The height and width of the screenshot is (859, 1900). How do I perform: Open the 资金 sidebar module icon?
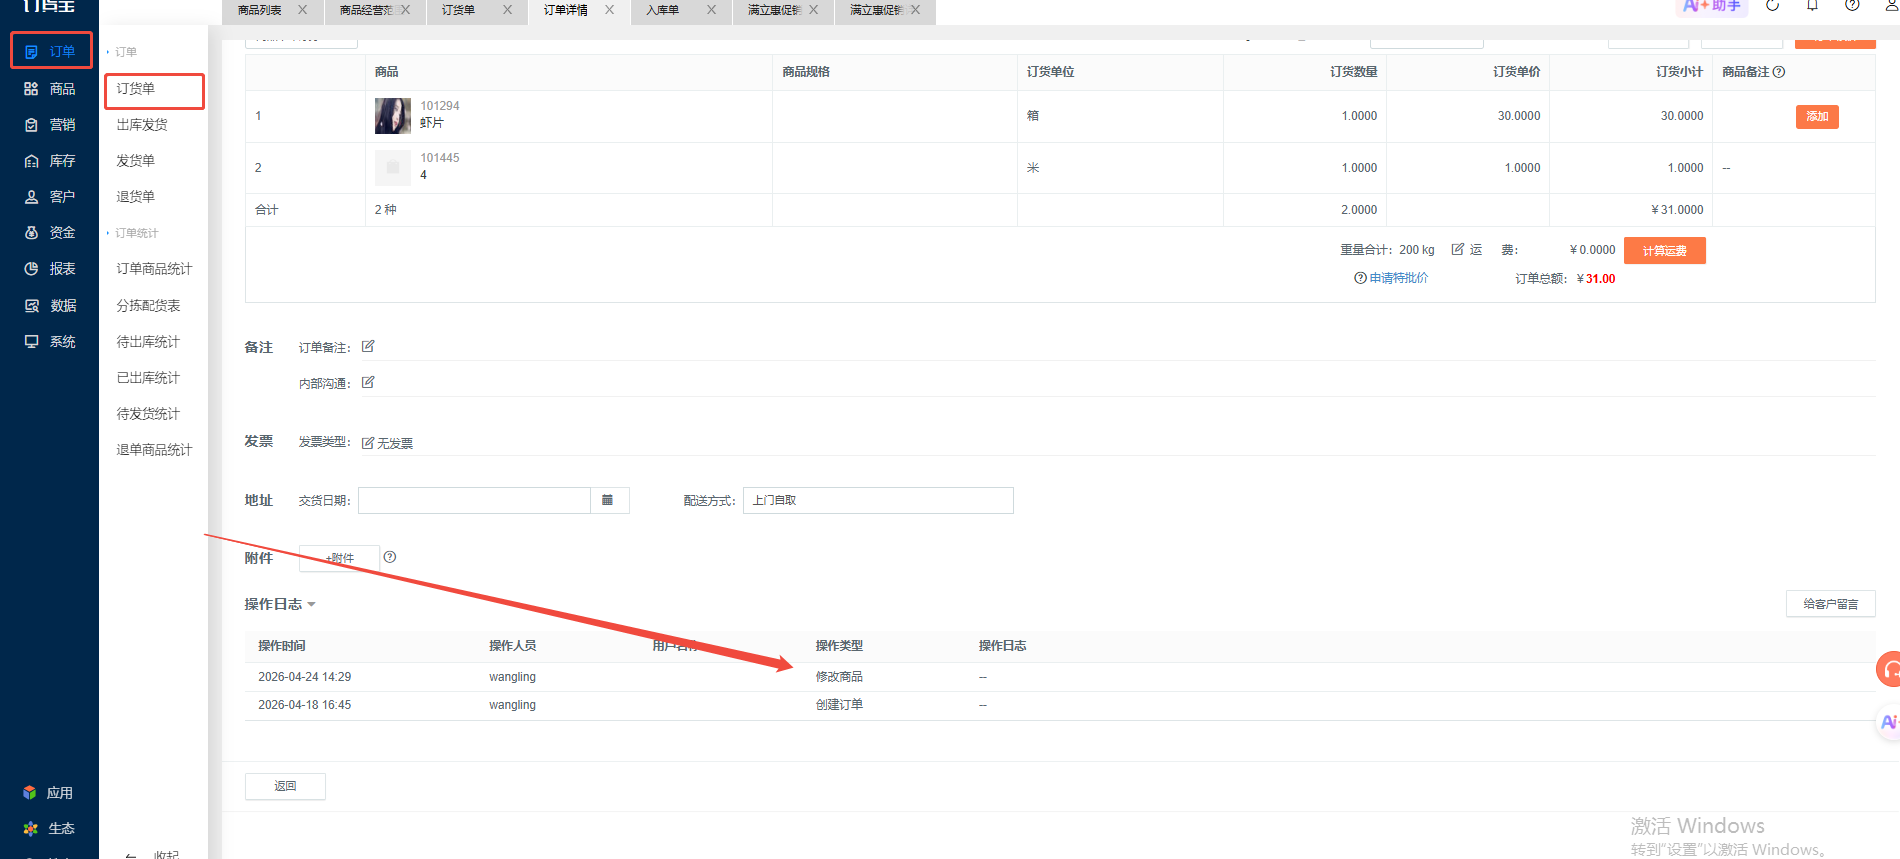[31, 233]
